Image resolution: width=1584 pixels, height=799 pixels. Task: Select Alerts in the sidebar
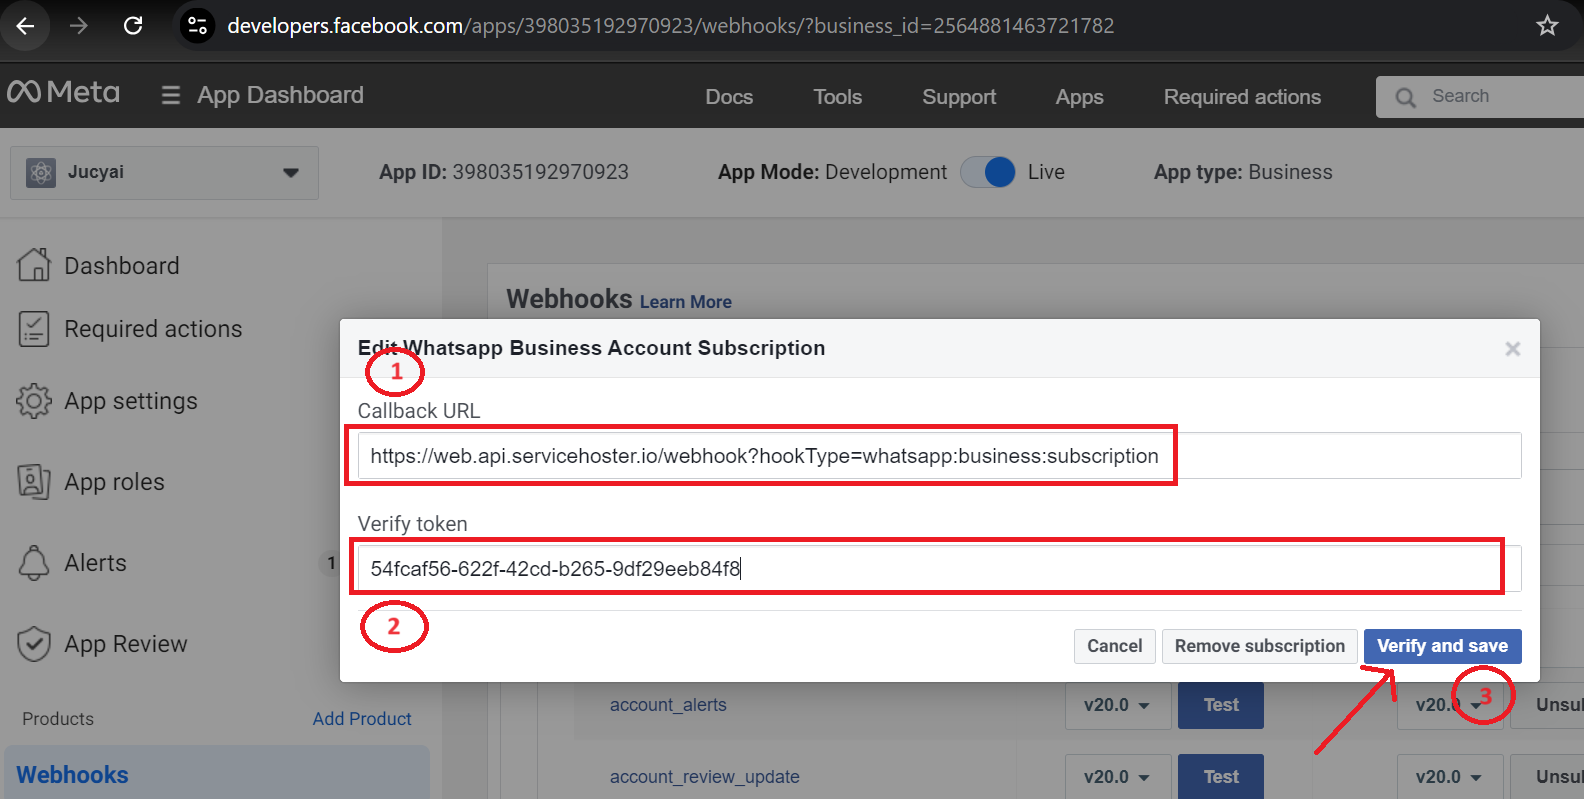coord(95,563)
